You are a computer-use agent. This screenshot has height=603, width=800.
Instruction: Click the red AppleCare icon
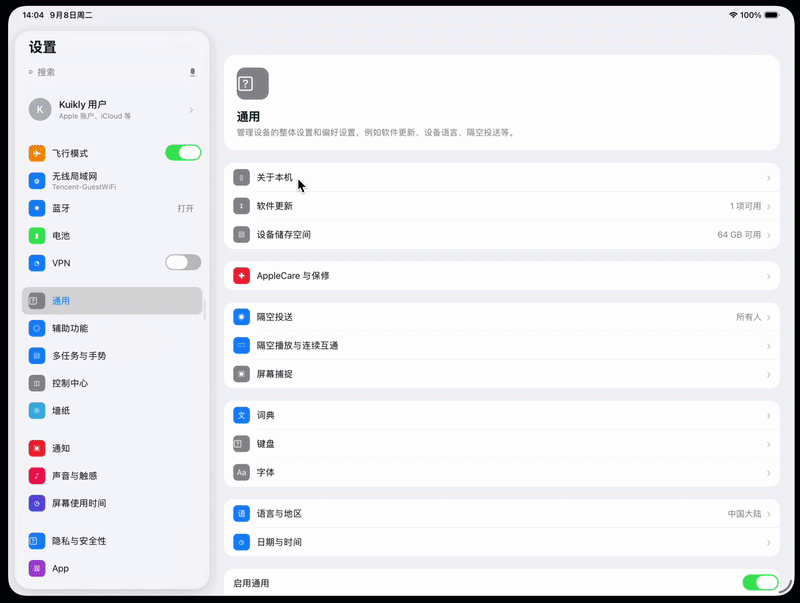241,276
